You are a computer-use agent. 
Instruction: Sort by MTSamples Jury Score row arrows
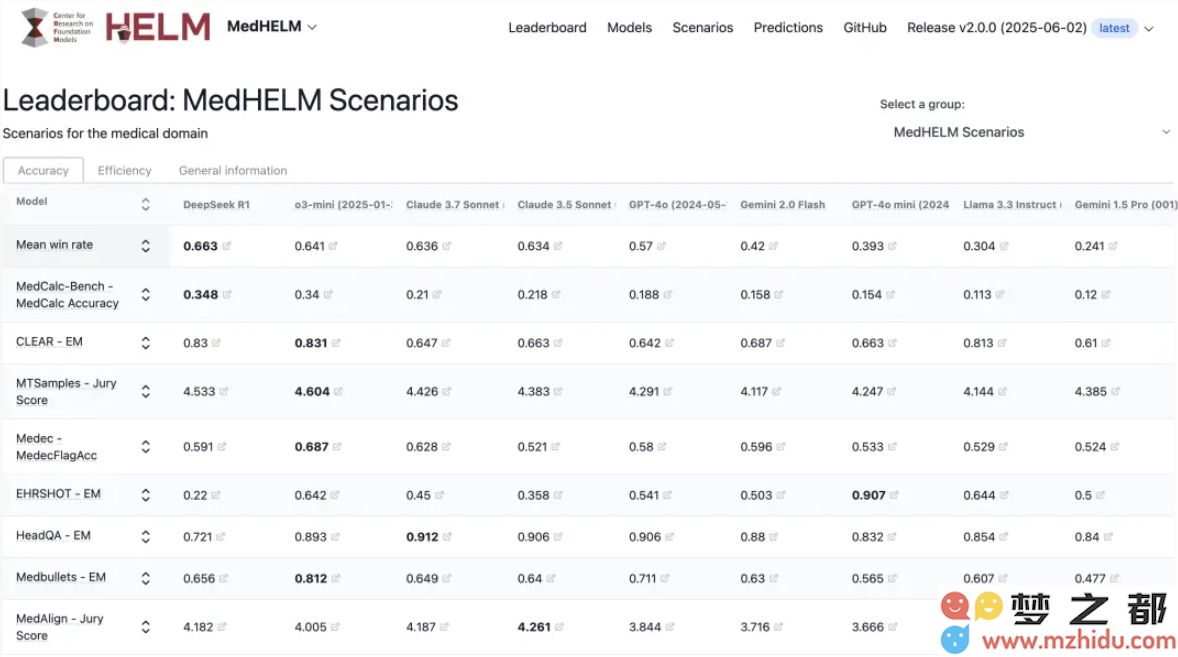[146, 391]
